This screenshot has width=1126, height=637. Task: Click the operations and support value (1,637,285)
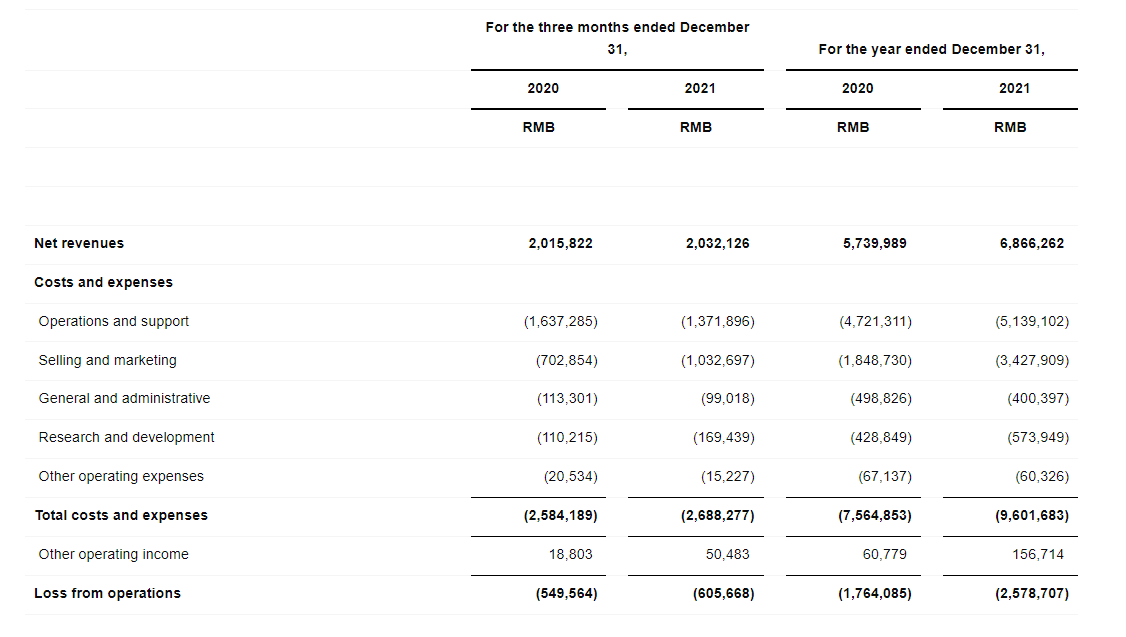(560, 321)
